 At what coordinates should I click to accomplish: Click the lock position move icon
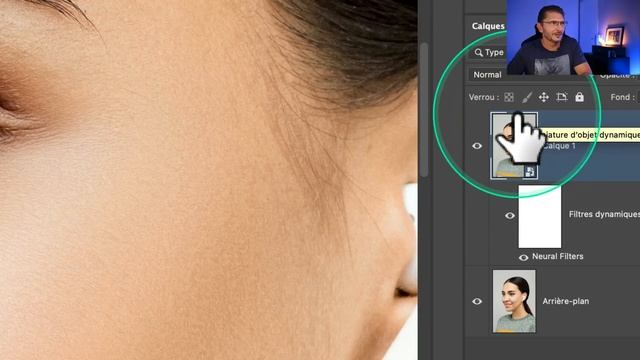[544, 97]
